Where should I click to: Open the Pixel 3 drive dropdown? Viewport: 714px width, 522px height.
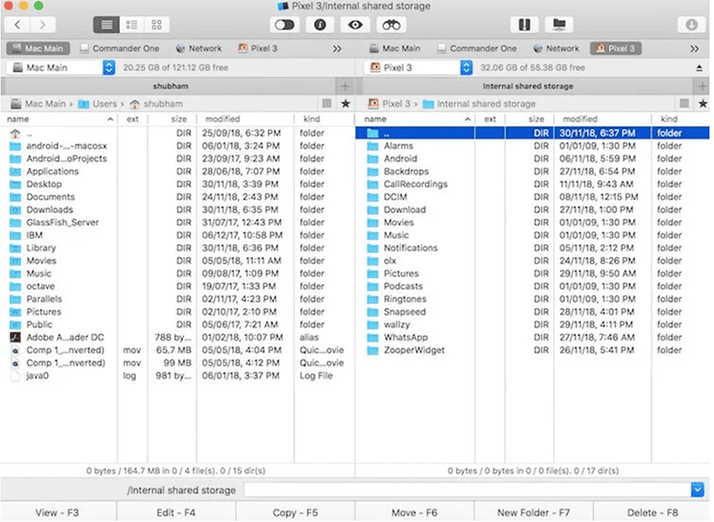click(466, 68)
